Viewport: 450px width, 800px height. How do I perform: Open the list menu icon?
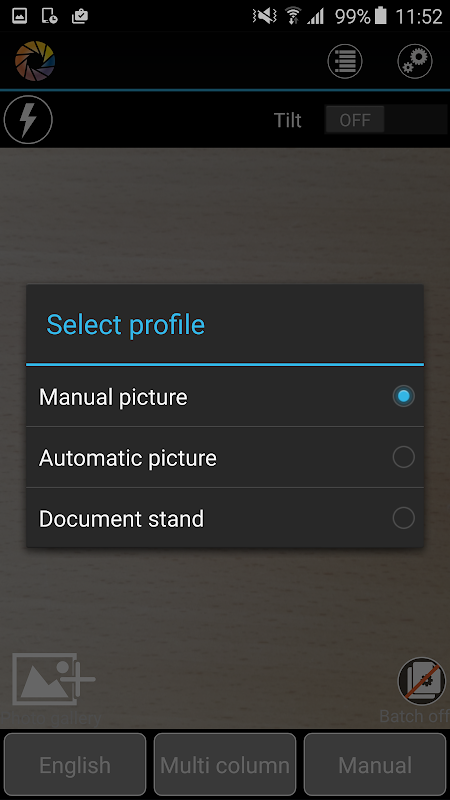pyautogui.click(x=345, y=61)
